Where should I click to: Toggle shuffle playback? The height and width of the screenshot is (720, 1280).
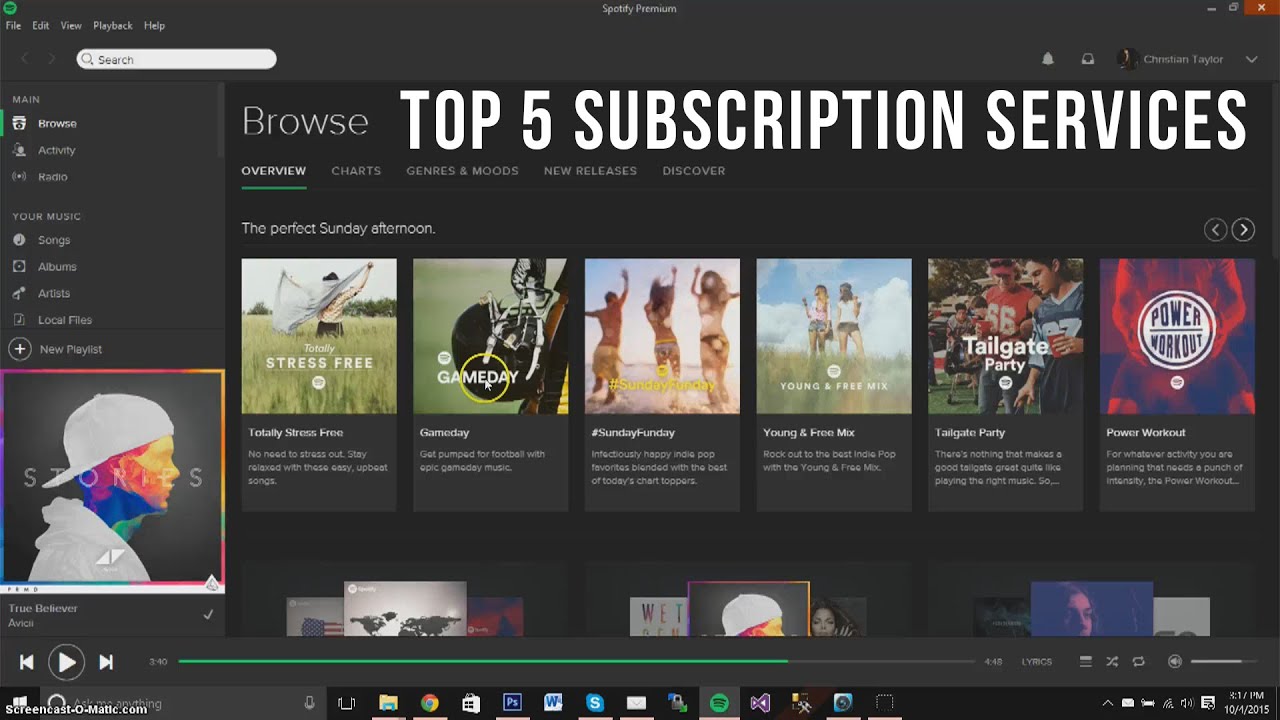pyautogui.click(x=1112, y=661)
